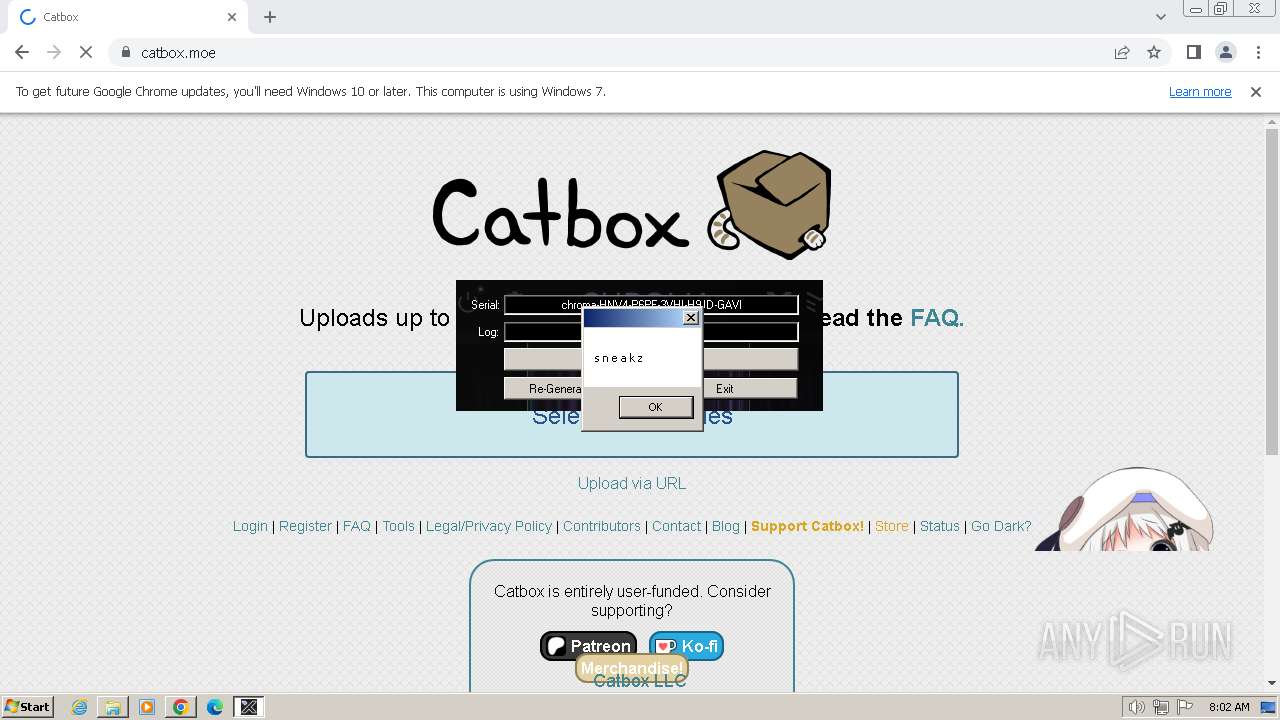Viewport: 1280px width, 720px height.
Task: Click the browser back arrow
Action: click(x=22, y=52)
